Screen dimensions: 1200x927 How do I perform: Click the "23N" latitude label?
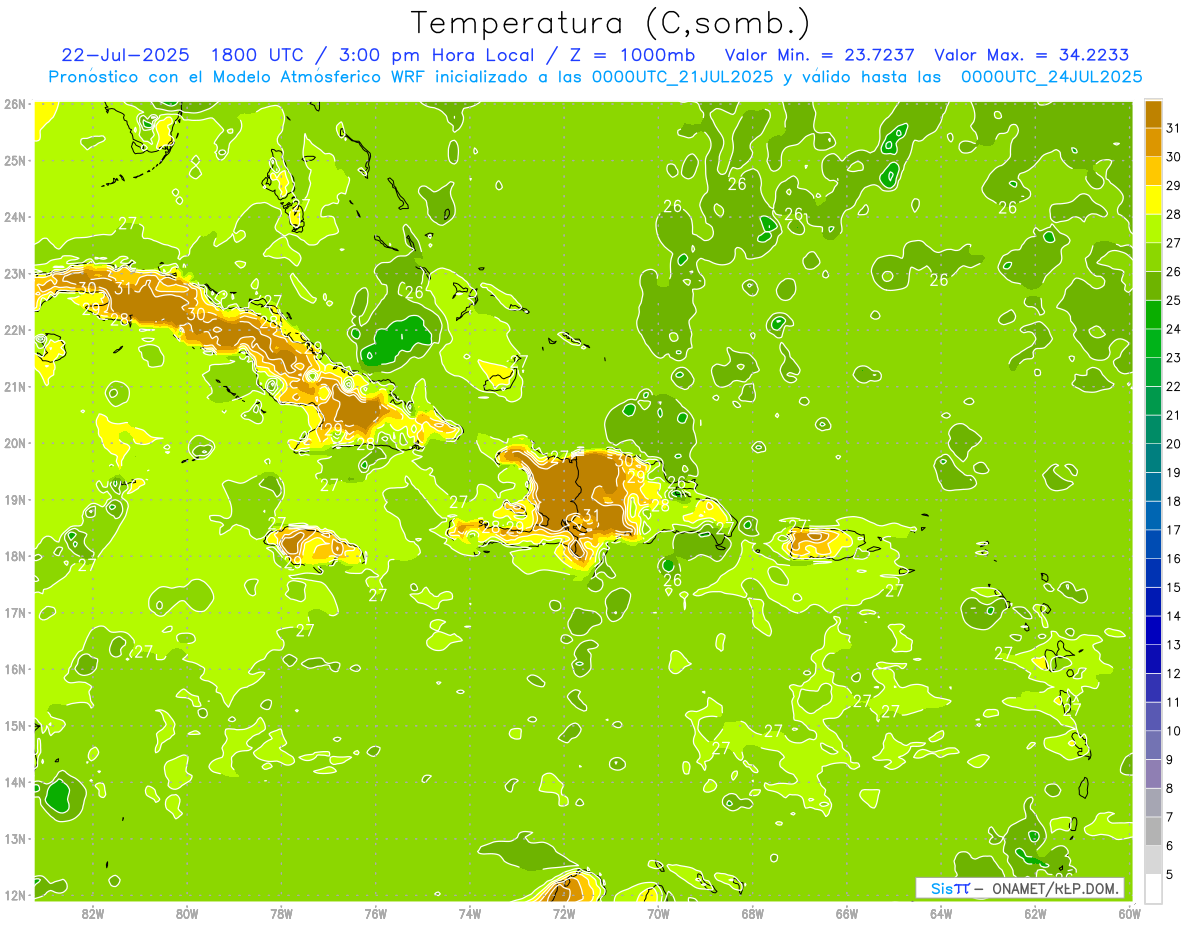pyautogui.click(x=14, y=273)
